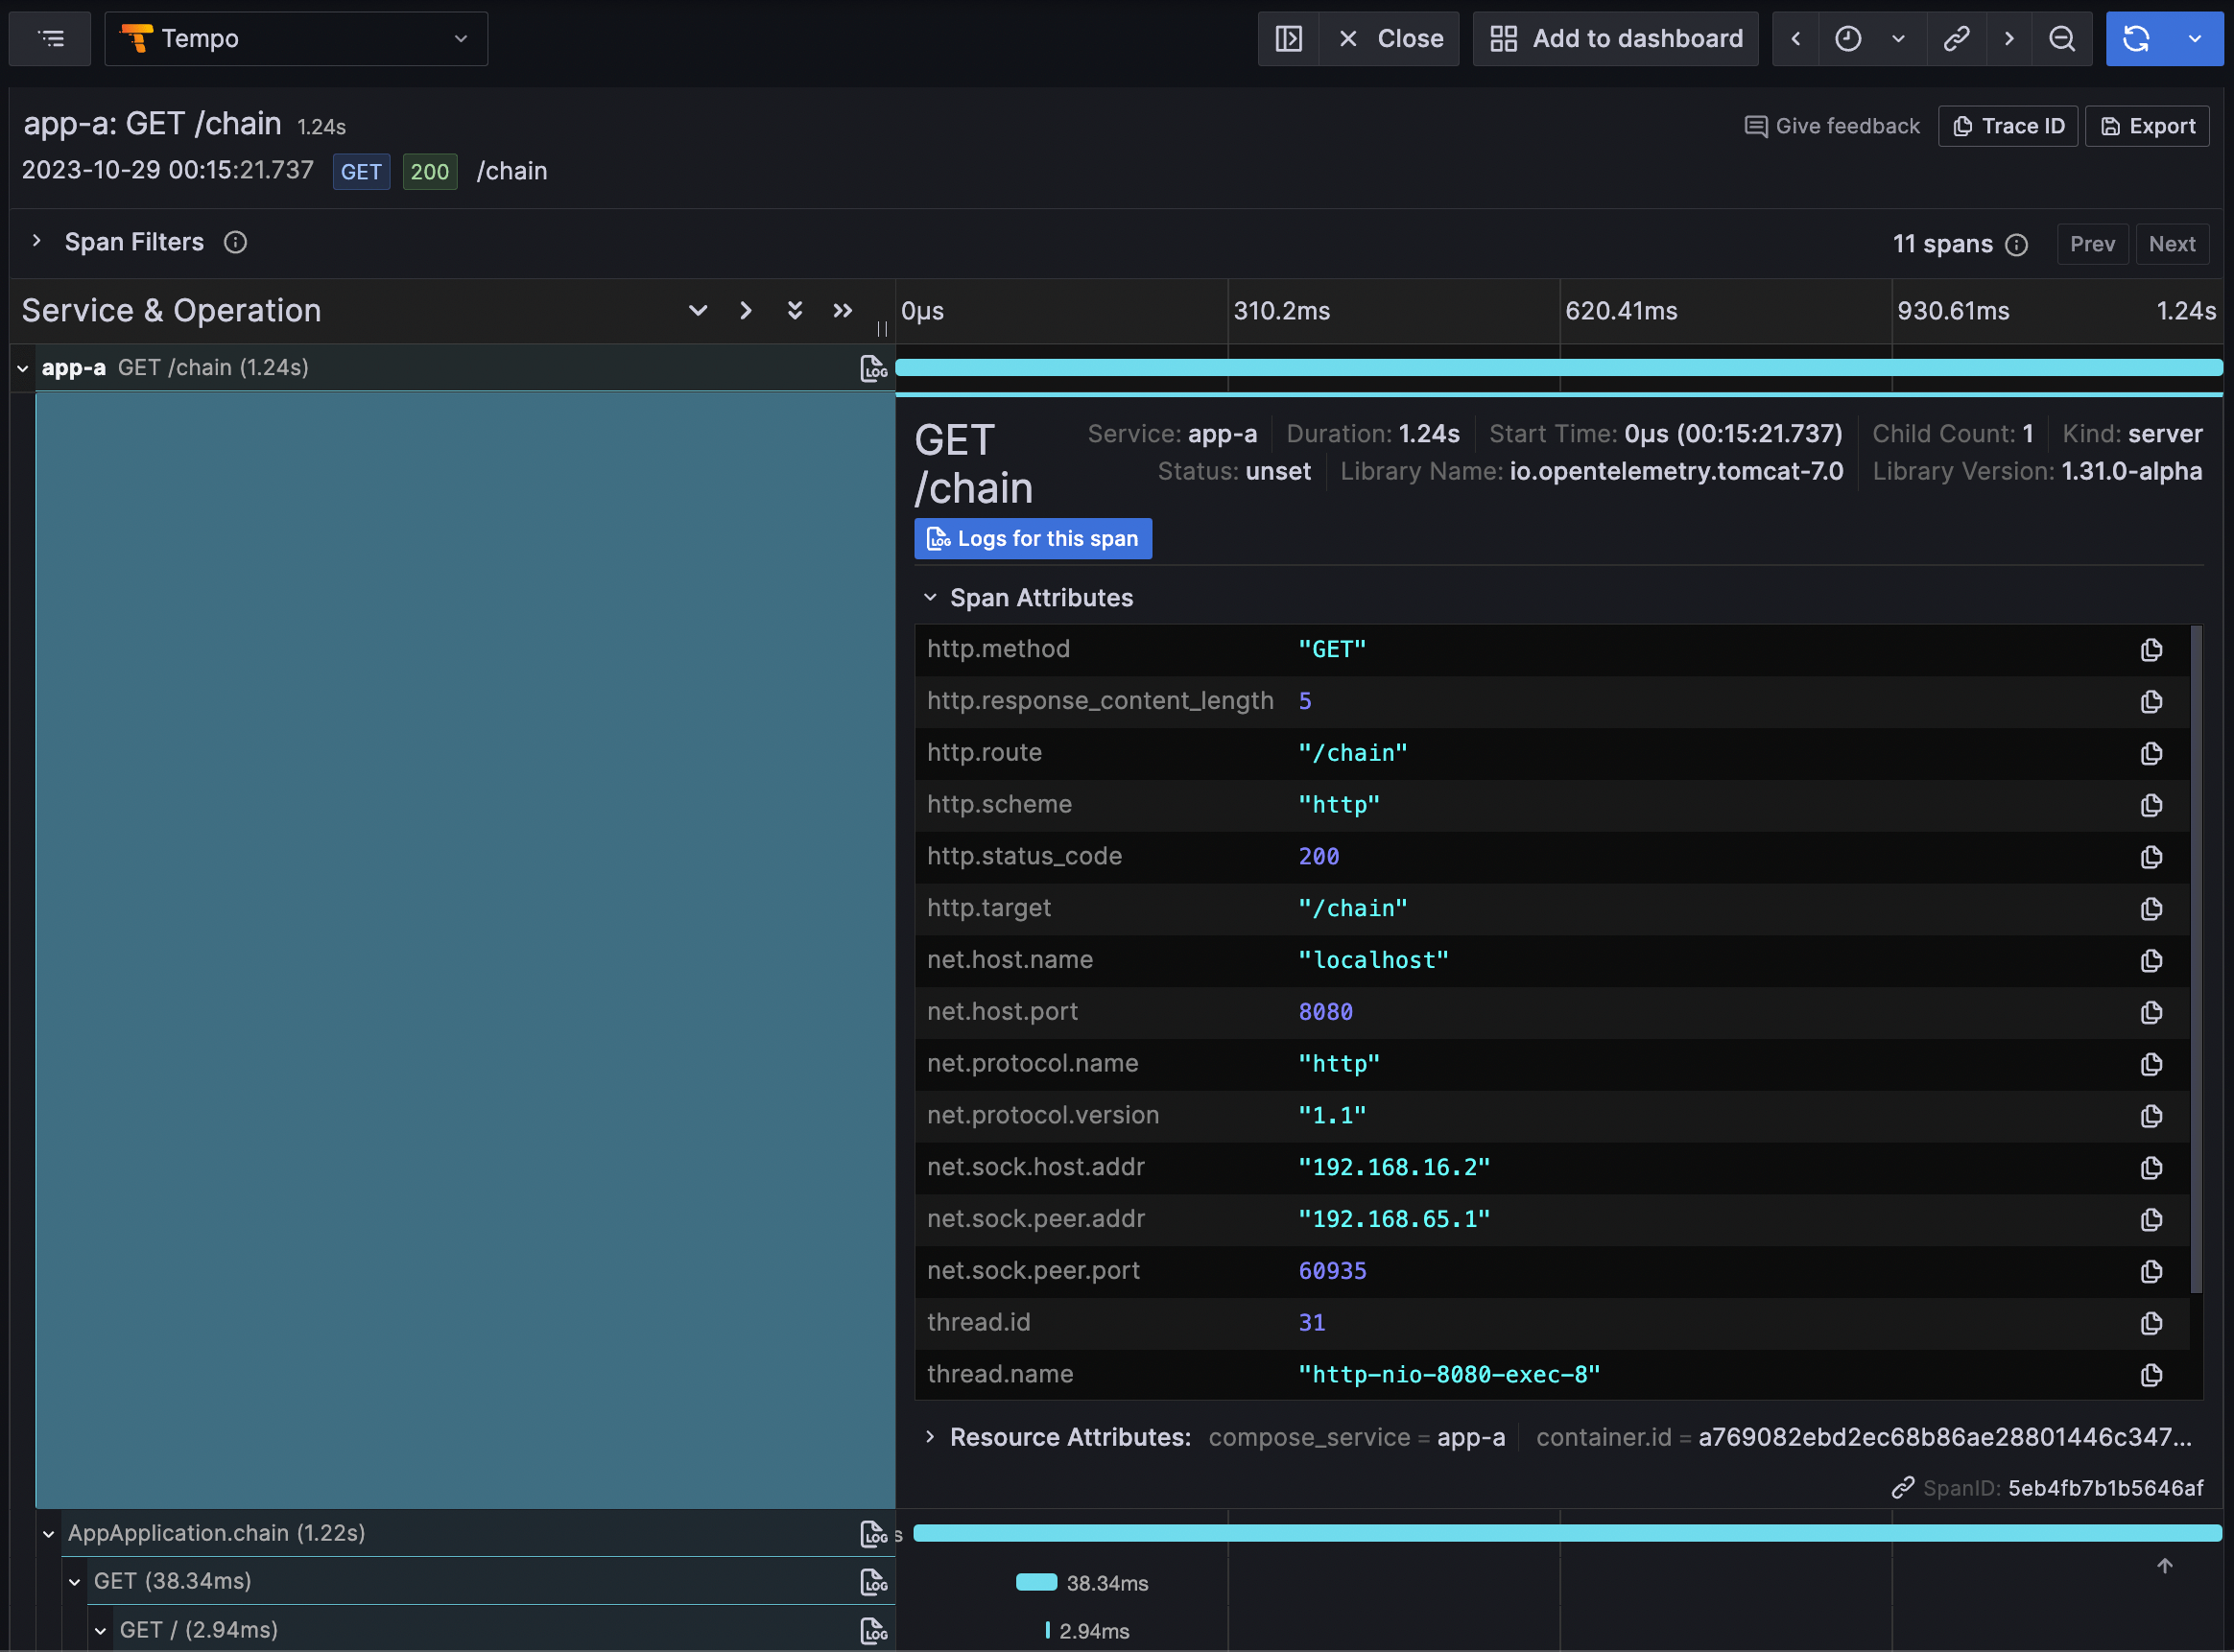Click the refresh query icon
The height and width of the screenshot is (1652, 2234).
coord(2136,39)
